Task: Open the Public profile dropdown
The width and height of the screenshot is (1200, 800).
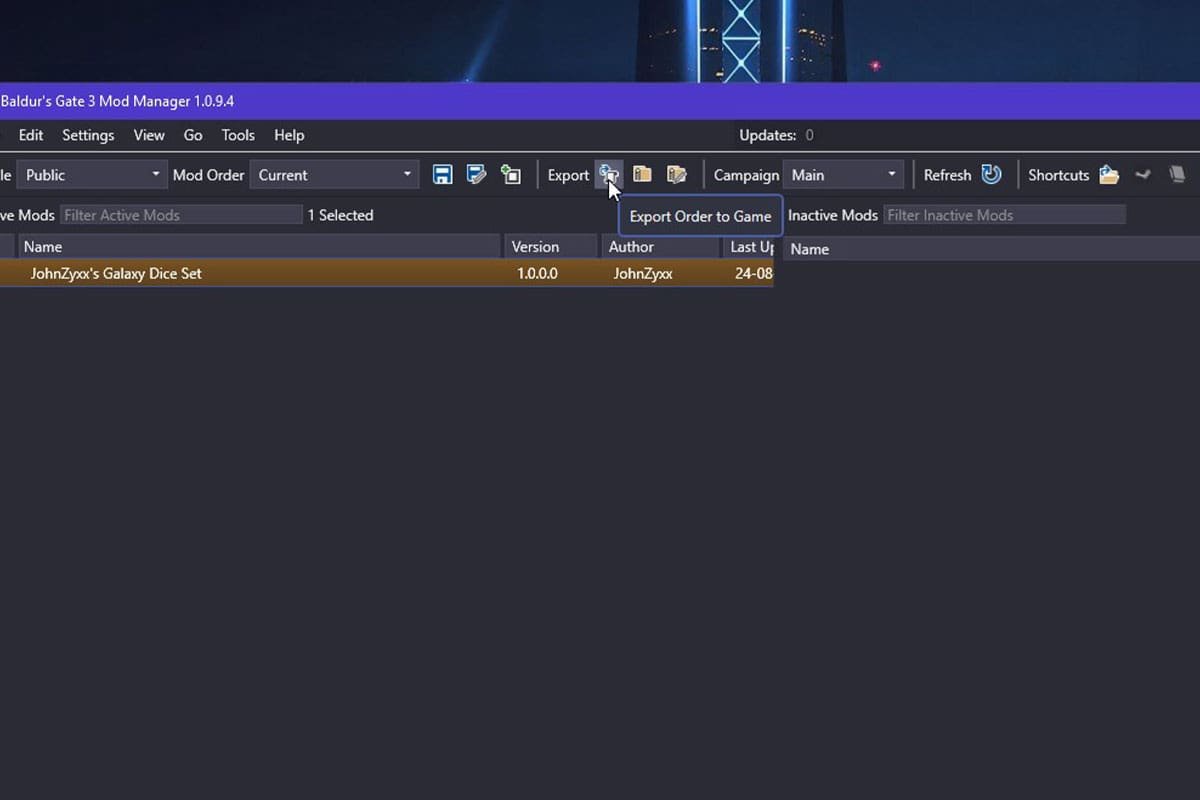Action: click(92, 175)
